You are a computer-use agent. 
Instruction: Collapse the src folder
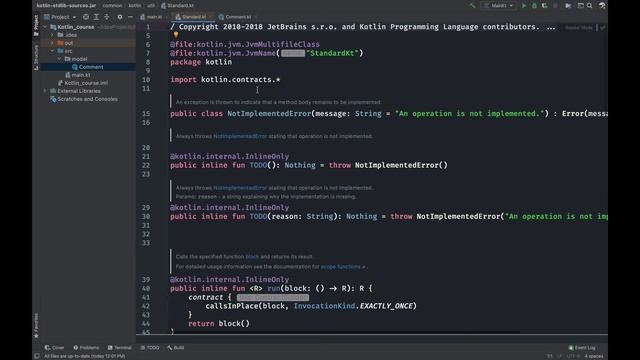pos(52,51)
